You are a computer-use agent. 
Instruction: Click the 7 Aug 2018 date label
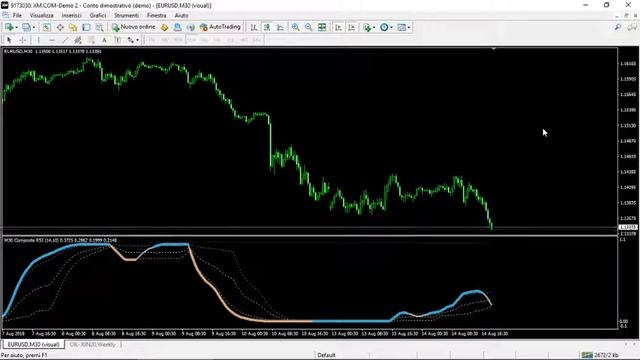click(x=14, y=334)
